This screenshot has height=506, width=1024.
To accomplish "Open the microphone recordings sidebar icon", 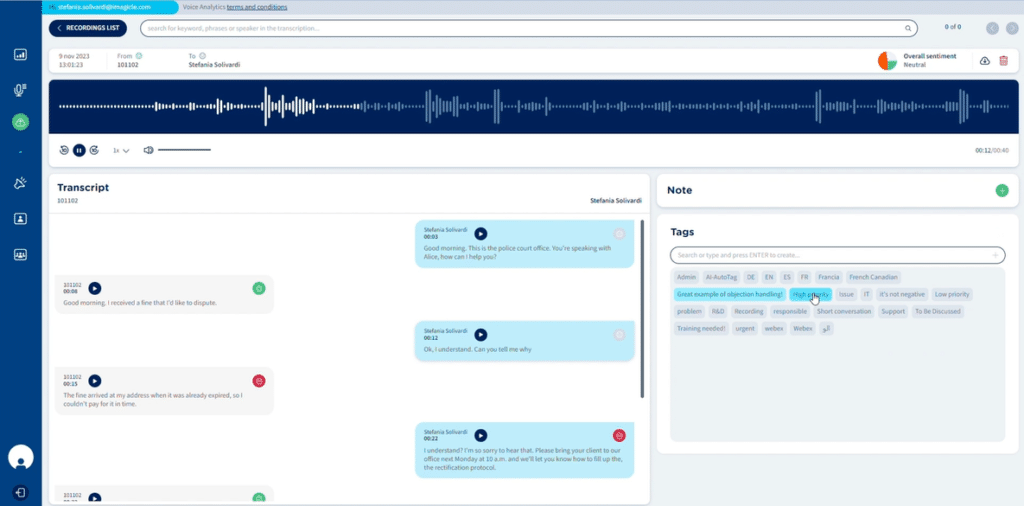I will pos(20,88).
